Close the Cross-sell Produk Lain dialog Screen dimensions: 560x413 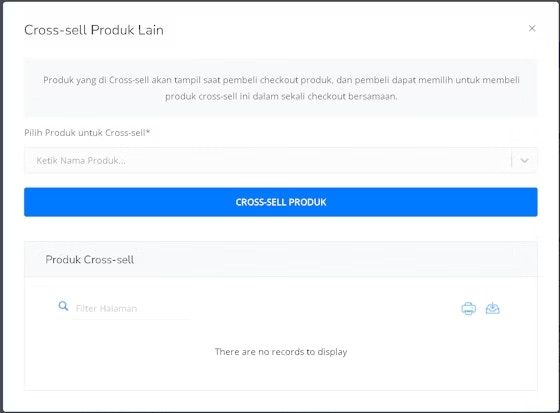[532, 28]
